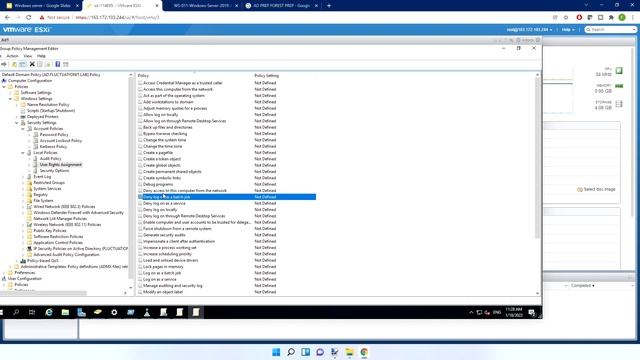Screen dimensions: 640x360
Task: Switch to the WS-011 Windows Server 2019 tab
Action: [x=202, y=6]
